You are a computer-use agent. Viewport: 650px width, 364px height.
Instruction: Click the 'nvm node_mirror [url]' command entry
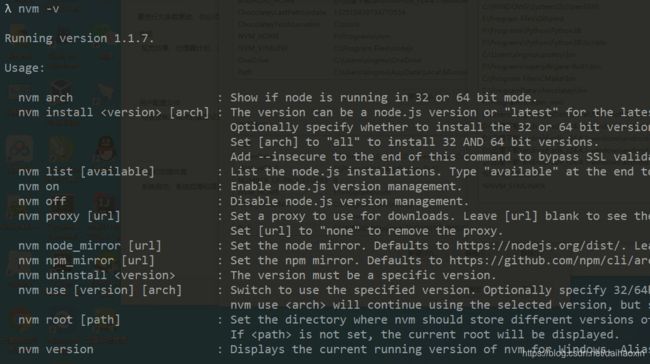pos(90,246)
